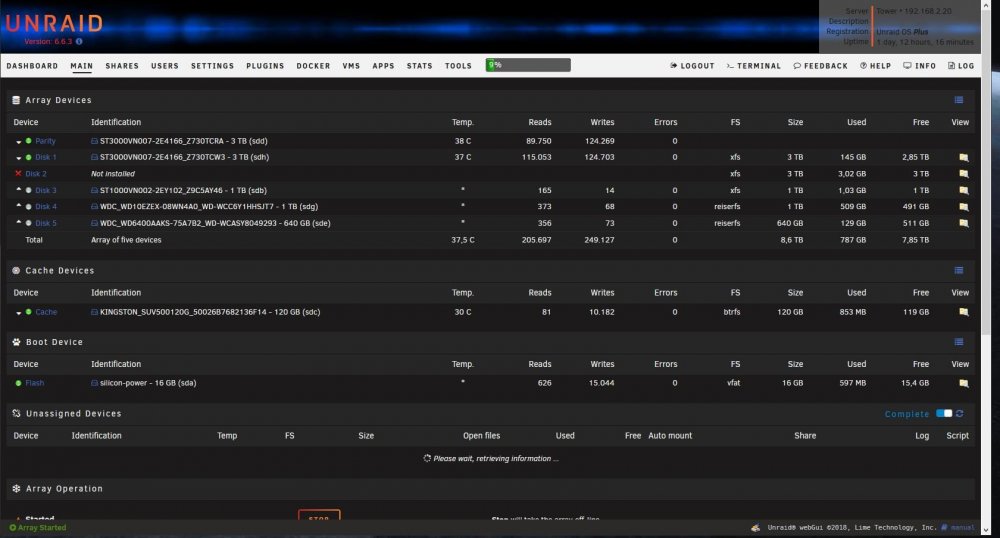
Task: Click the Disk 2 red X status icon
Action: 18,173
